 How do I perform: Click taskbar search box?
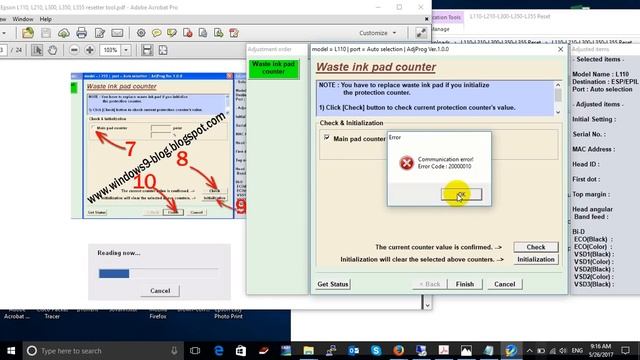(x=102, y=351)
